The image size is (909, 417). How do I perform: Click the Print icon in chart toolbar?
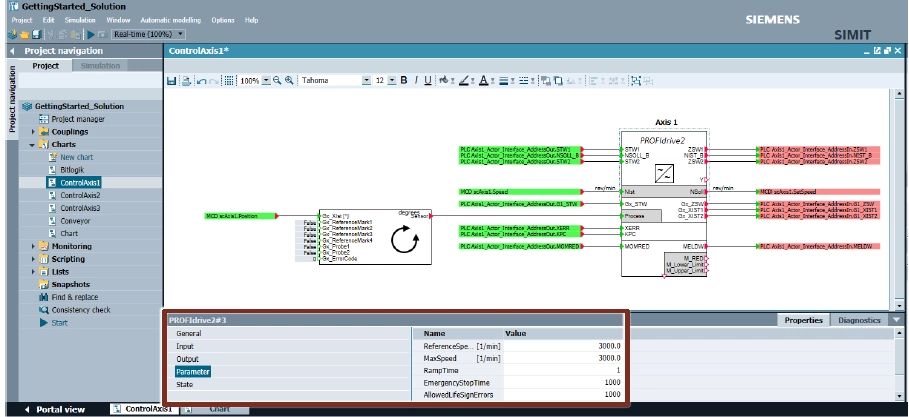(185, 80)
